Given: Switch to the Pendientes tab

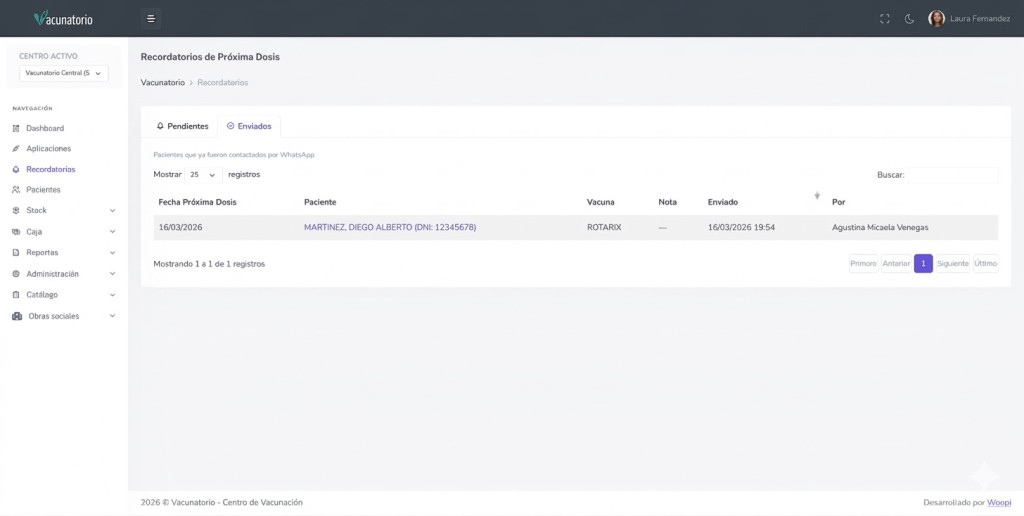Looking at the screenshot, I should click(x=182, y=126).
